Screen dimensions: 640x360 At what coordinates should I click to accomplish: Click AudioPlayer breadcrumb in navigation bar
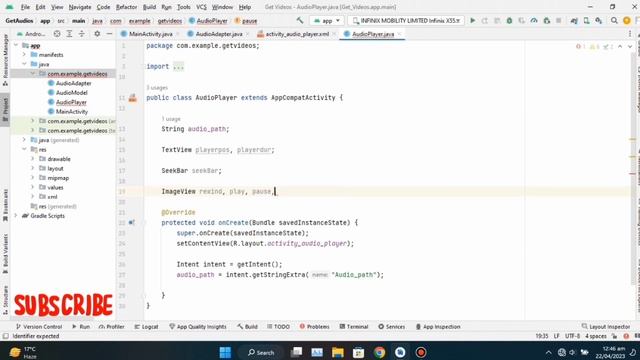tap(208, 20)
